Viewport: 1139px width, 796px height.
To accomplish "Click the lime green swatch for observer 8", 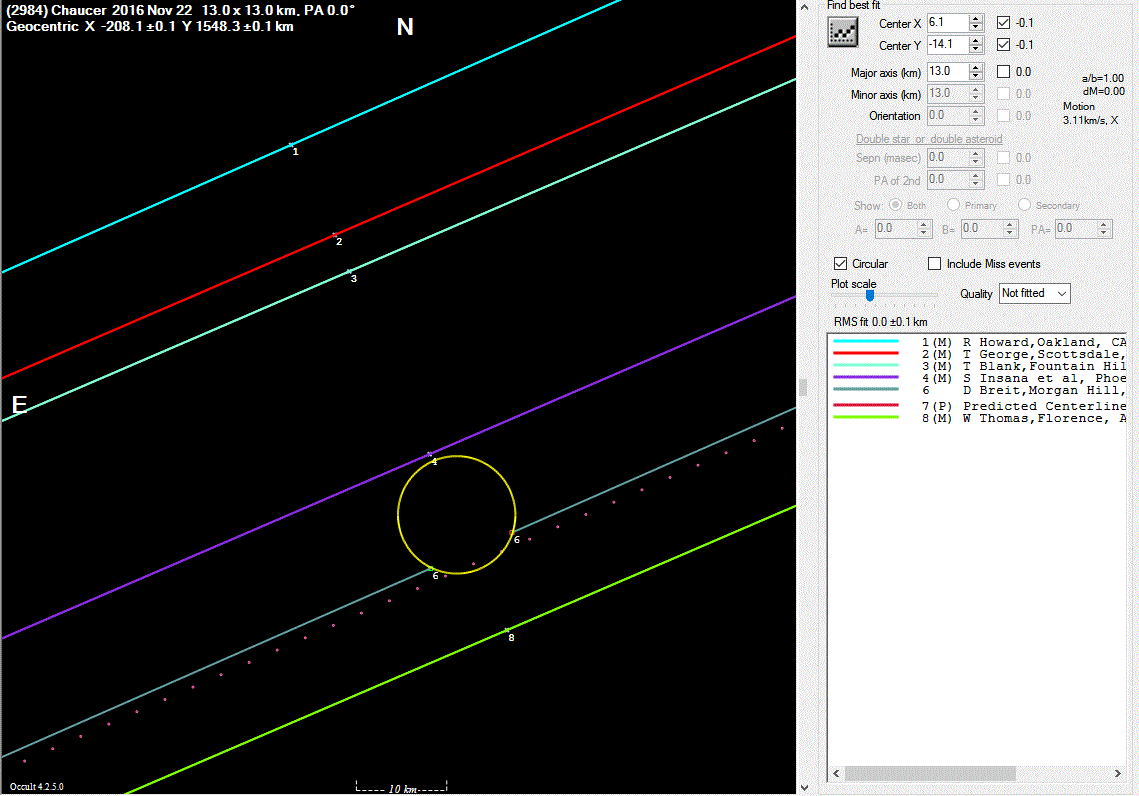I will click(866, 418).
